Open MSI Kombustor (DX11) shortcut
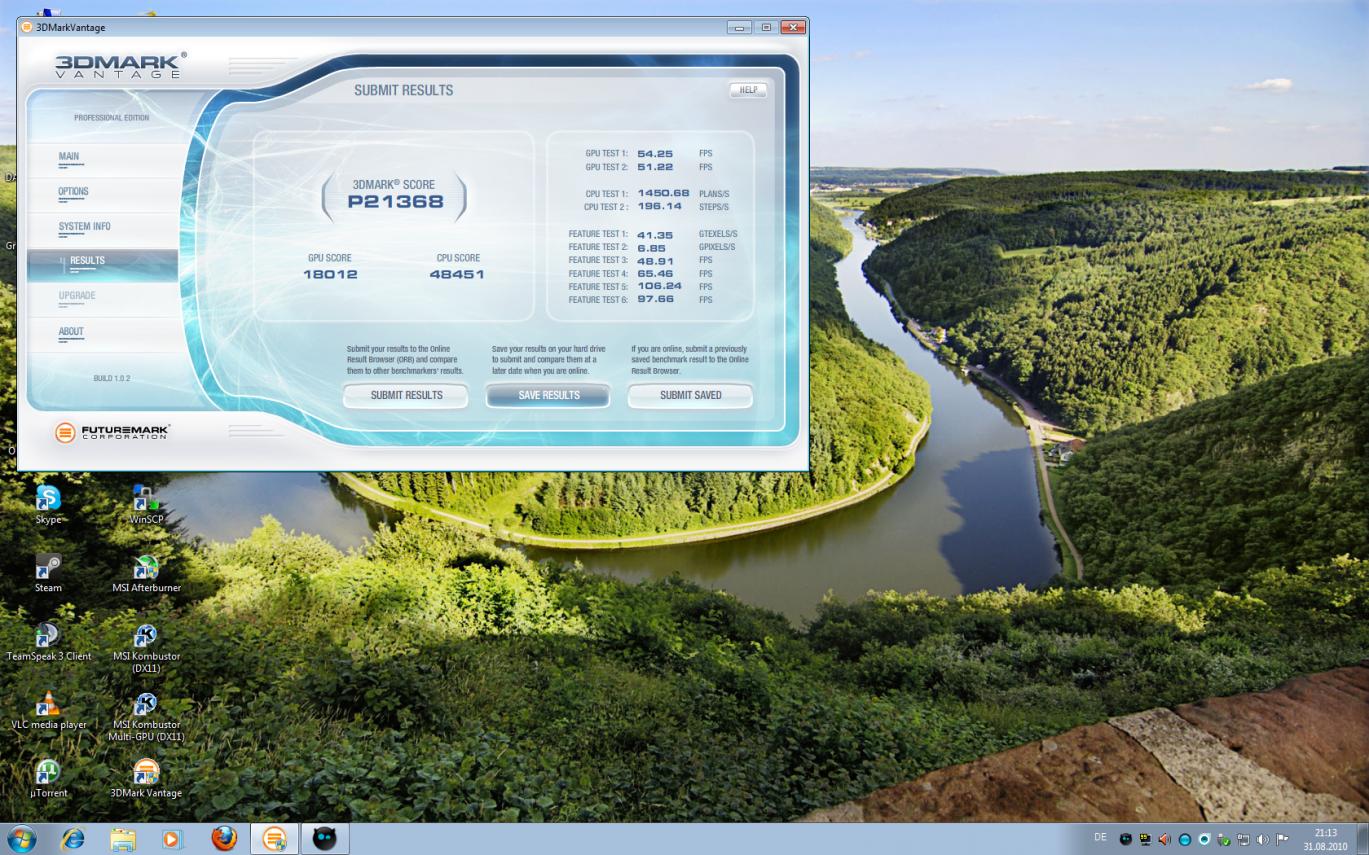Image resolution: width=1369 pixels, height=855 pixels. [x=146, y=646]
